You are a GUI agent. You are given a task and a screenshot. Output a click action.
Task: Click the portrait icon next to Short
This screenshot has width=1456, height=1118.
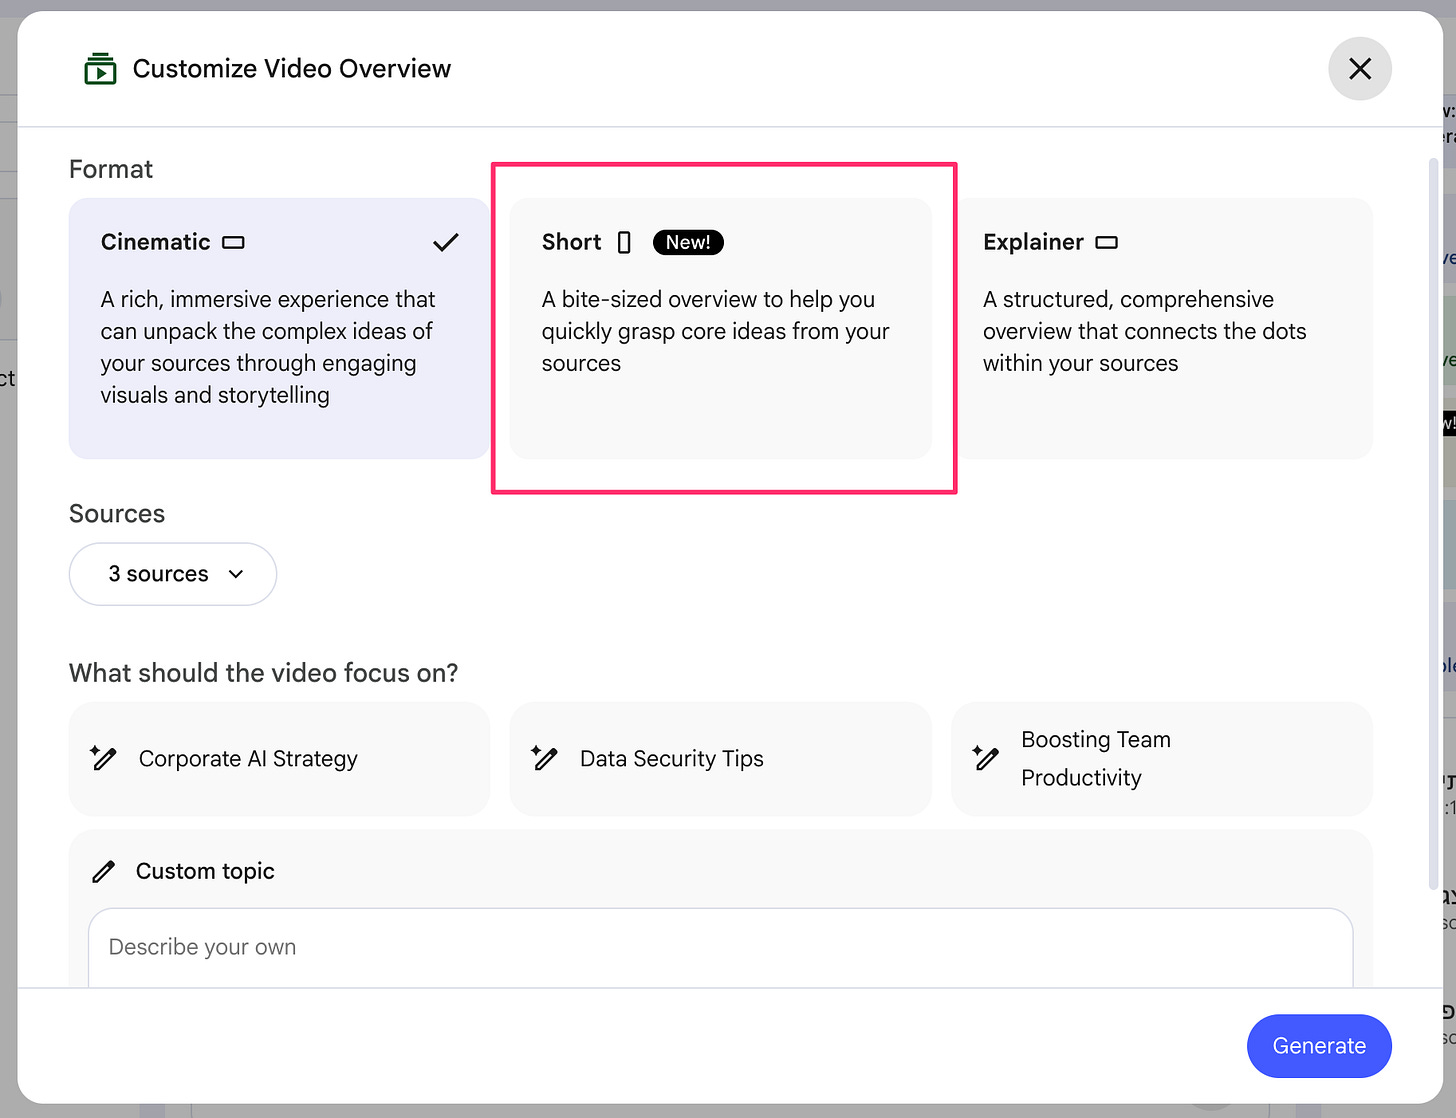click(x=624, y=242)
